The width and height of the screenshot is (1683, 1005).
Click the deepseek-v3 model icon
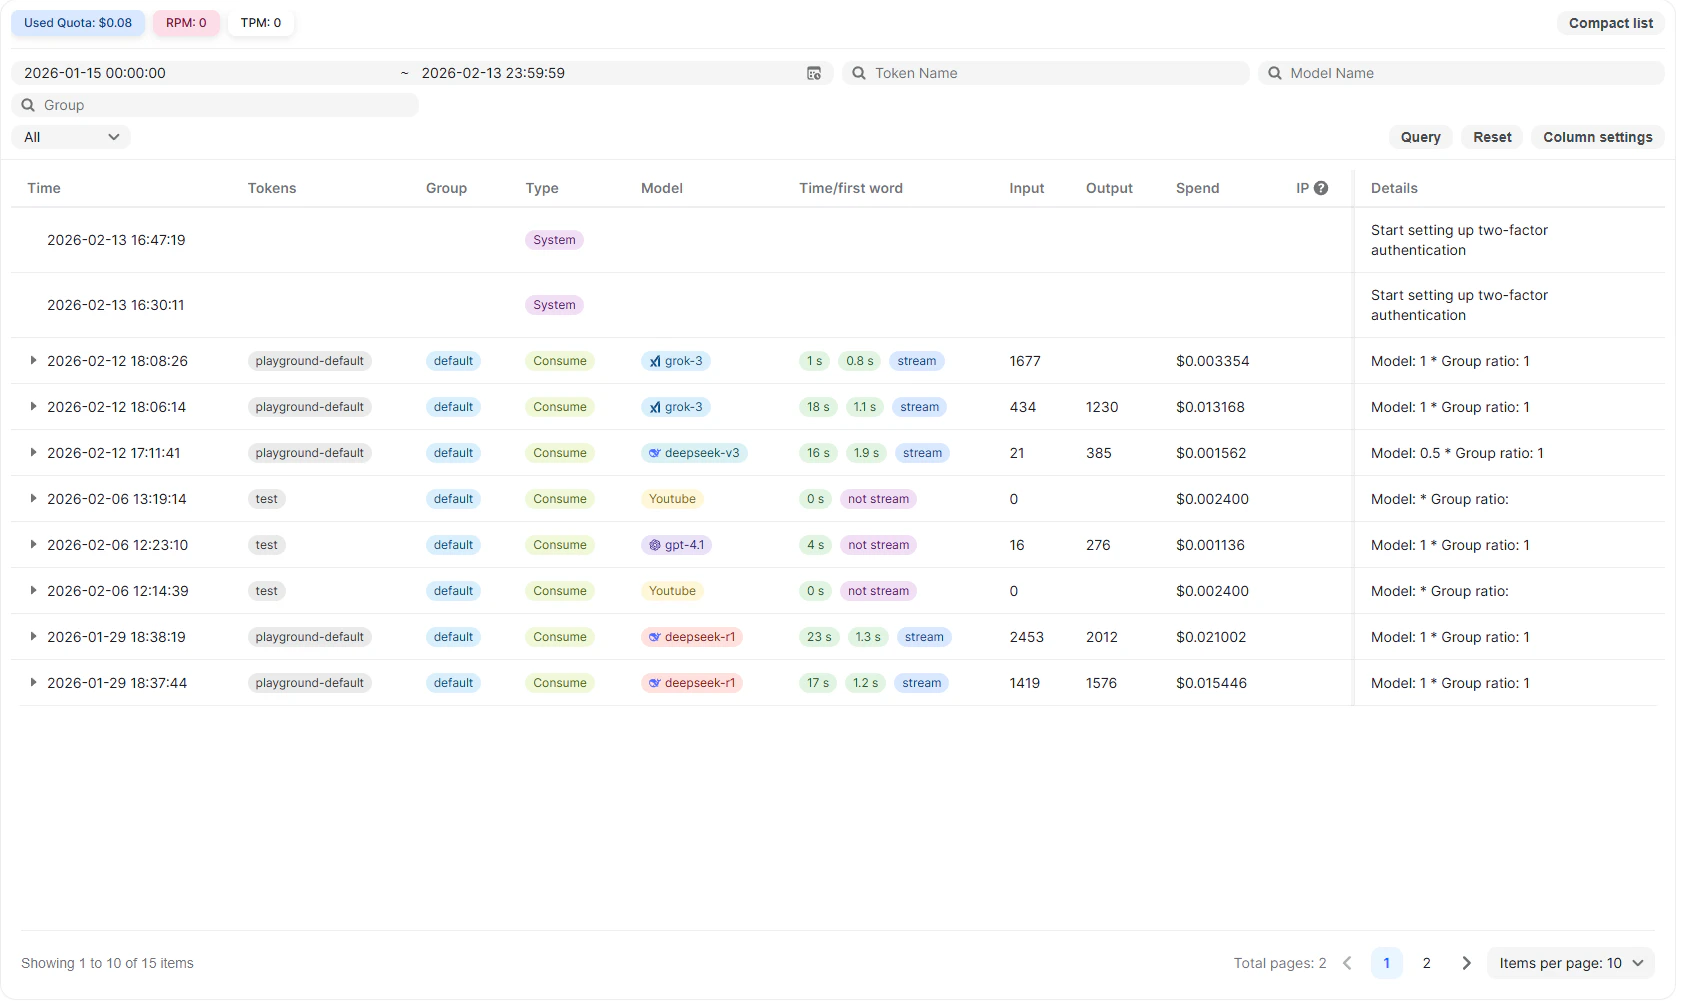pyautogui.click(x=657, y=452)
